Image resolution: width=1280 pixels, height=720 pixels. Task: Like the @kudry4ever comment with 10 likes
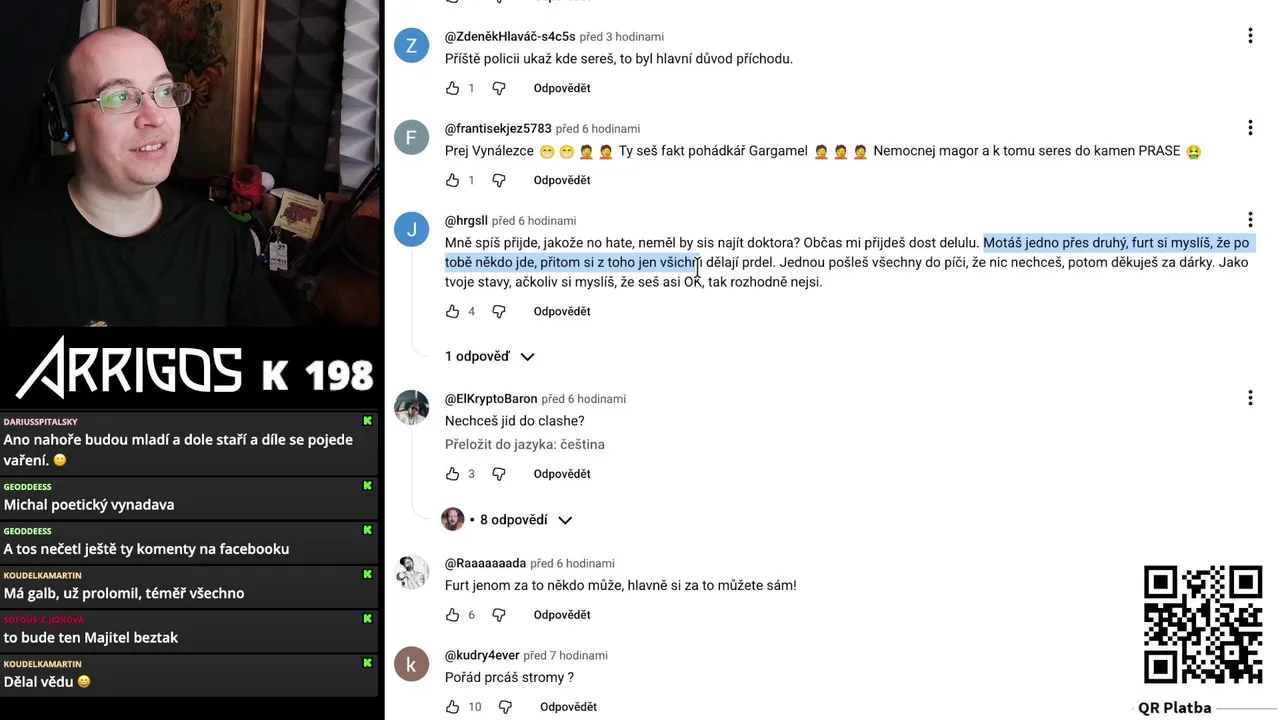coord(452,707)
